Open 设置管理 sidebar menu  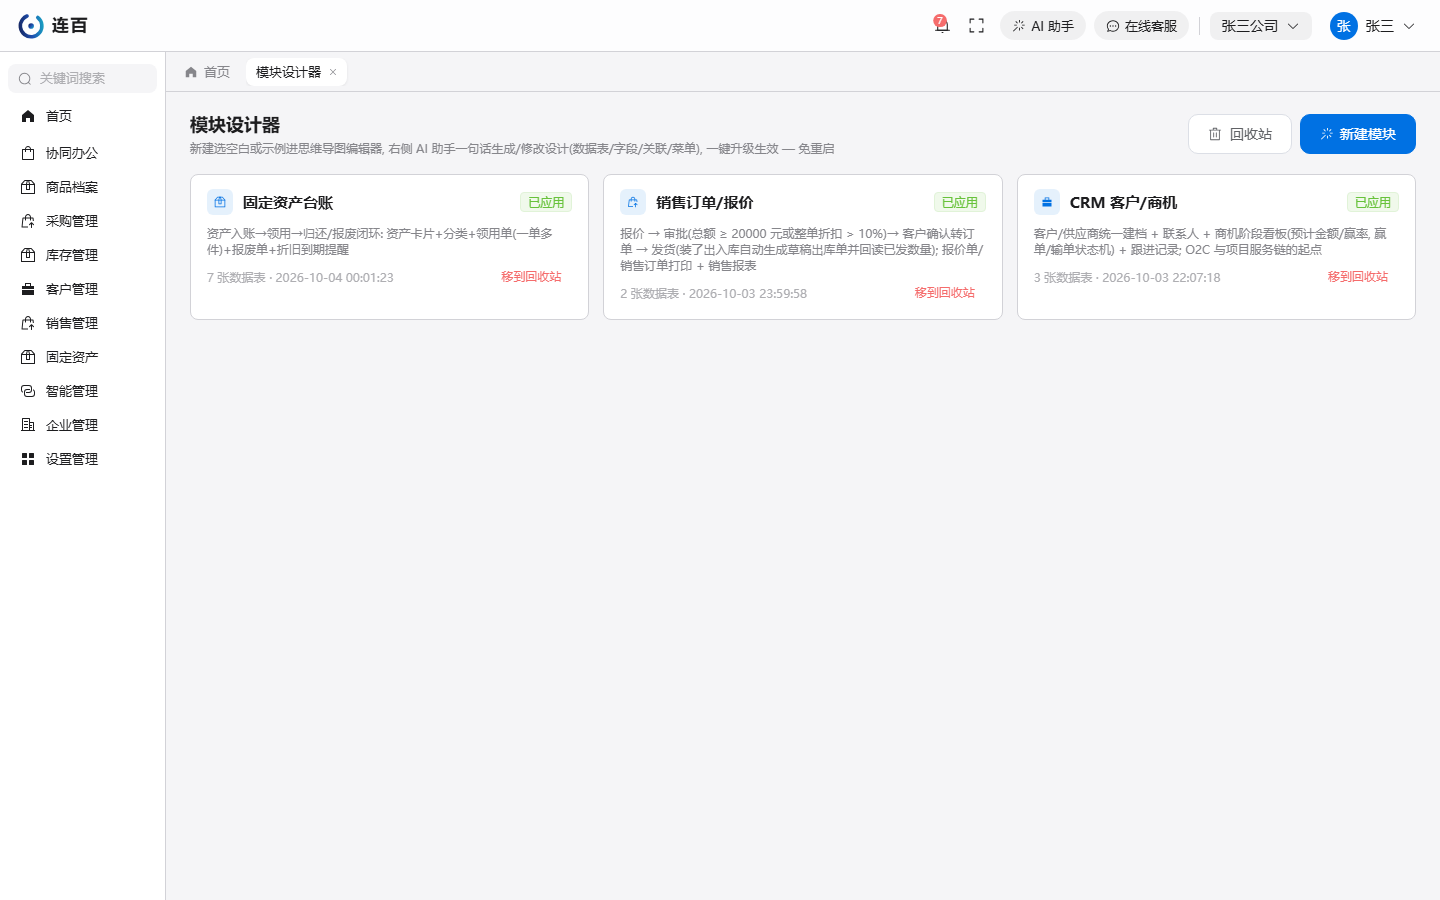pyautogui.click(x=82, y=459)
